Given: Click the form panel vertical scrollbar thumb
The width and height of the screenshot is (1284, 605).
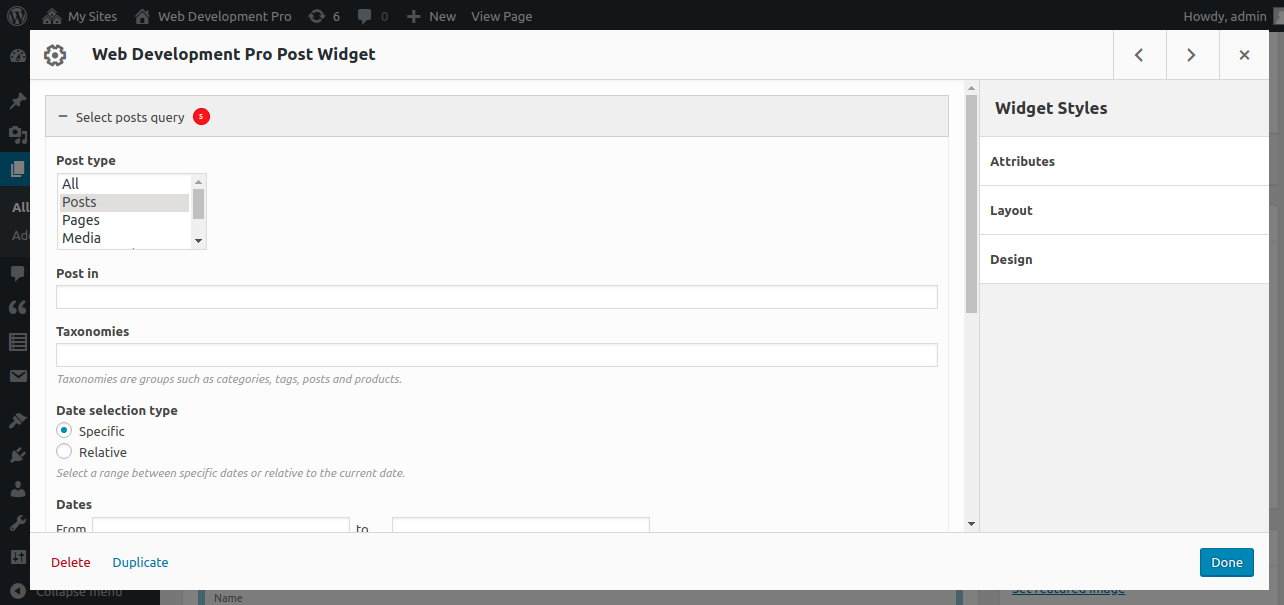Looking at the screenshot, I should 971,204.
